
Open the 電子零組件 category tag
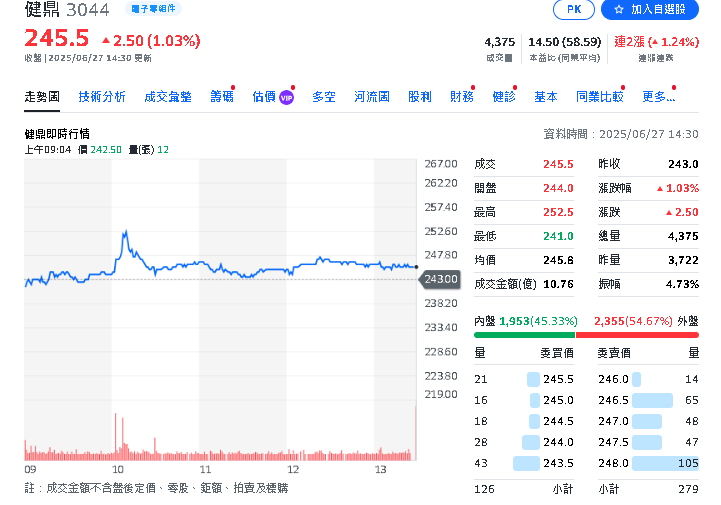tap(153, 9)
